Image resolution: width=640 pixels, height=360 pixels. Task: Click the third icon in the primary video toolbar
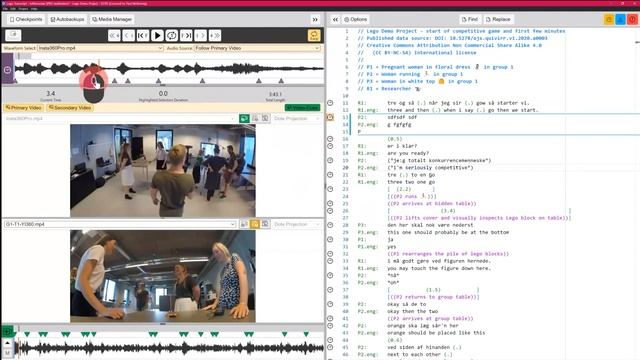point(265,118)
